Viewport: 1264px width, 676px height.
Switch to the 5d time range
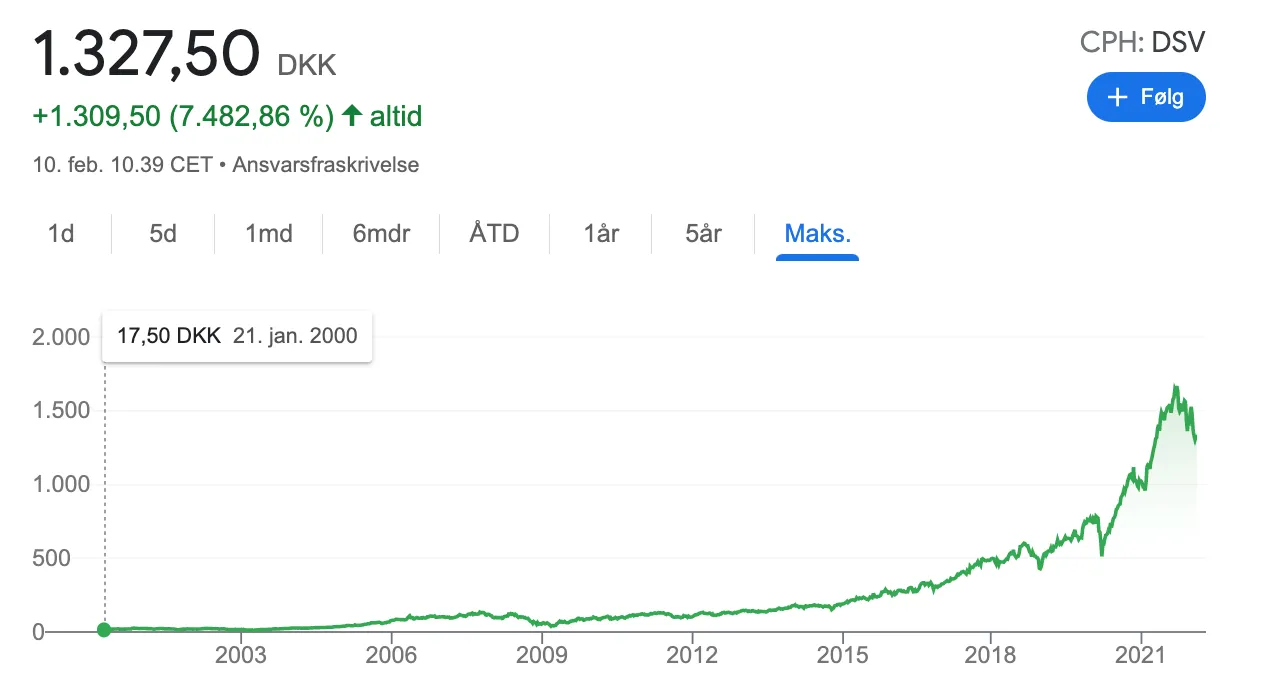pyautogui.click(x=163, y=234)
